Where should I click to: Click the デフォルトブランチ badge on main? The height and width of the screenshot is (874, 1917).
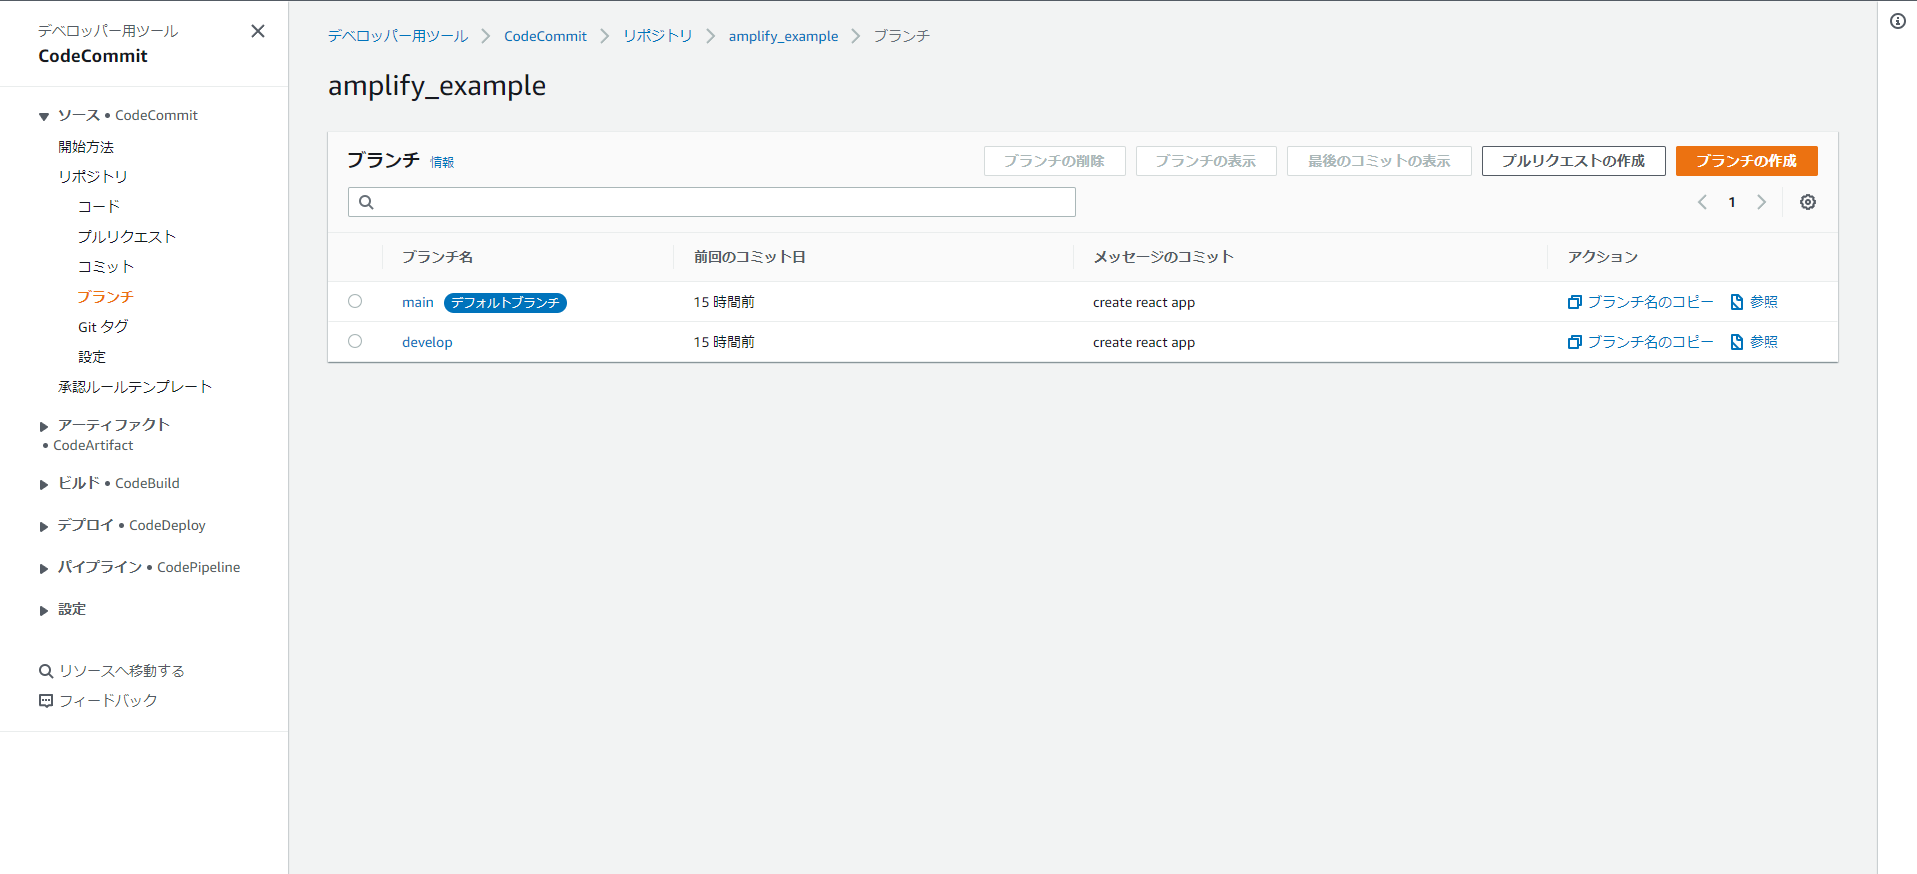[505, 303]
